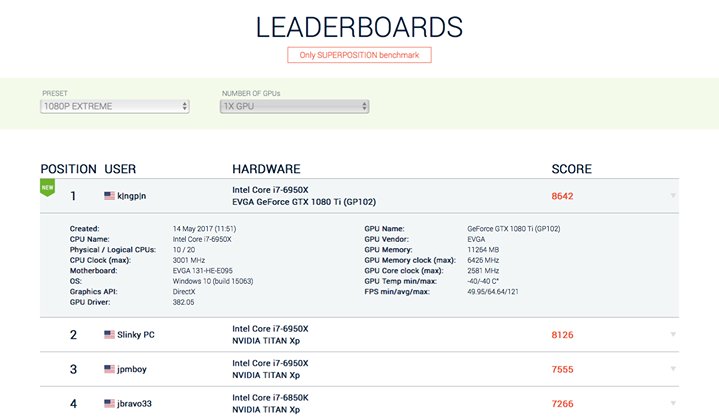719x417 pixels.
Task: Click the OS value Windows 10 (build 15063)
Action: point(213,281)
